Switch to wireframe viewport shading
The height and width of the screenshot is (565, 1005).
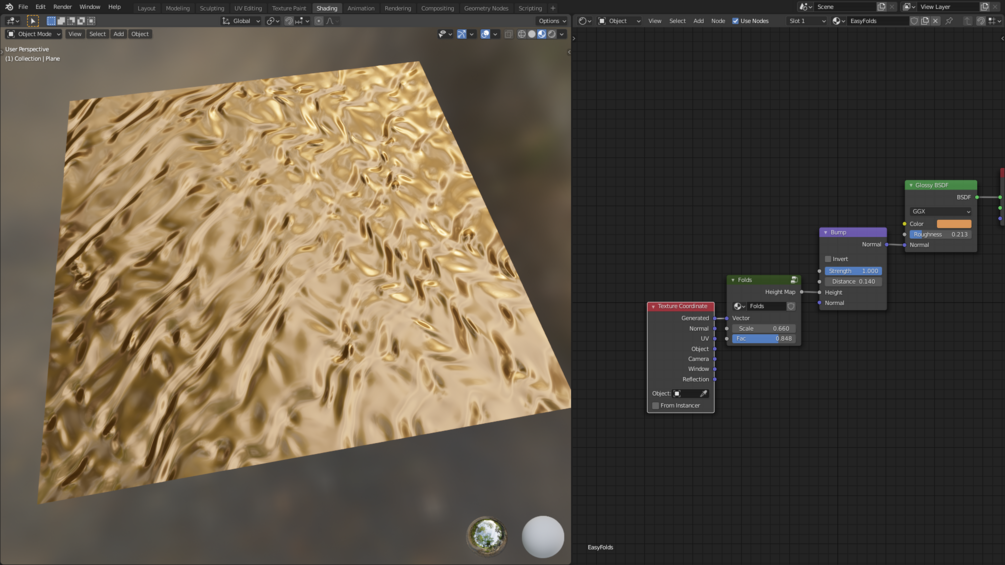coord(522,34)
